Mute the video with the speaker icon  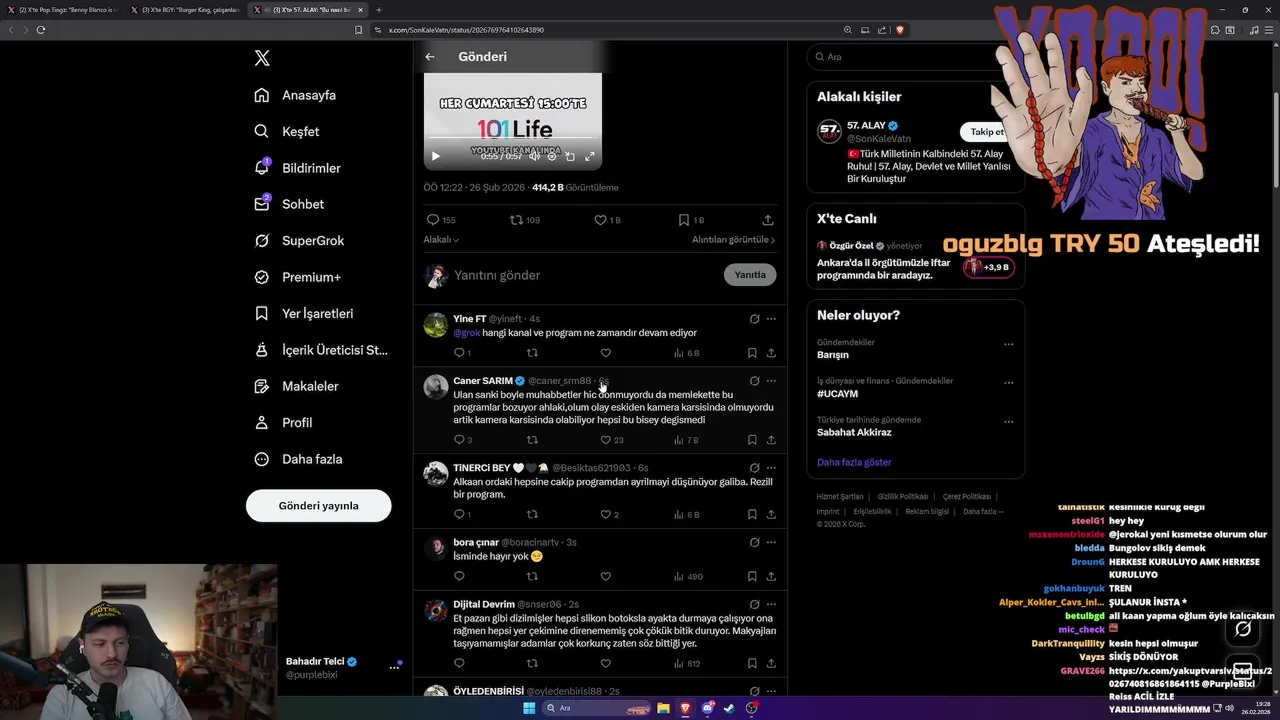(534, 156)
